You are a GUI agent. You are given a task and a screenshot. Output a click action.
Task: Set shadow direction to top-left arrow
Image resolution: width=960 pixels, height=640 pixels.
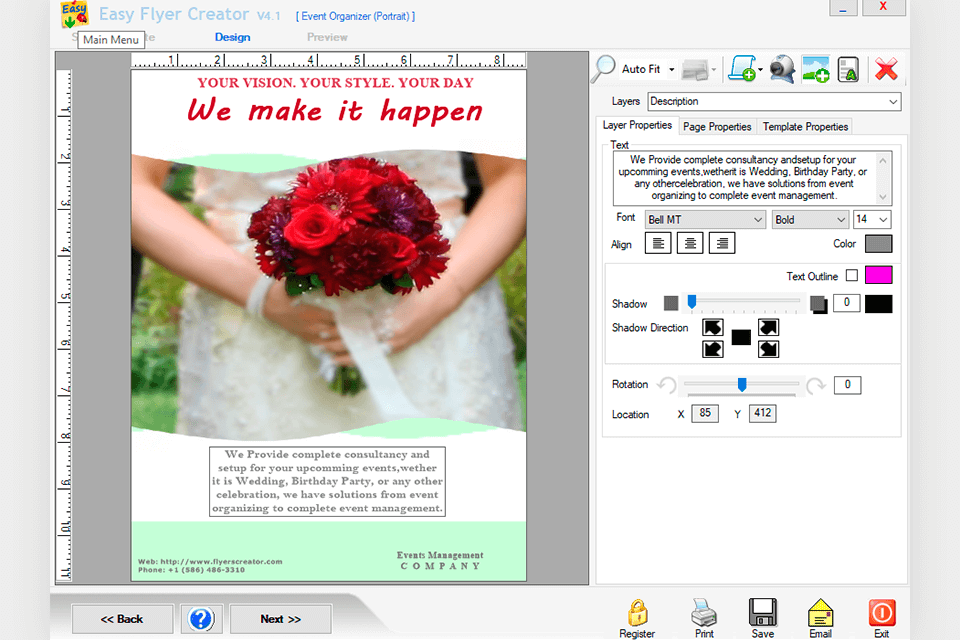point(712,328)
